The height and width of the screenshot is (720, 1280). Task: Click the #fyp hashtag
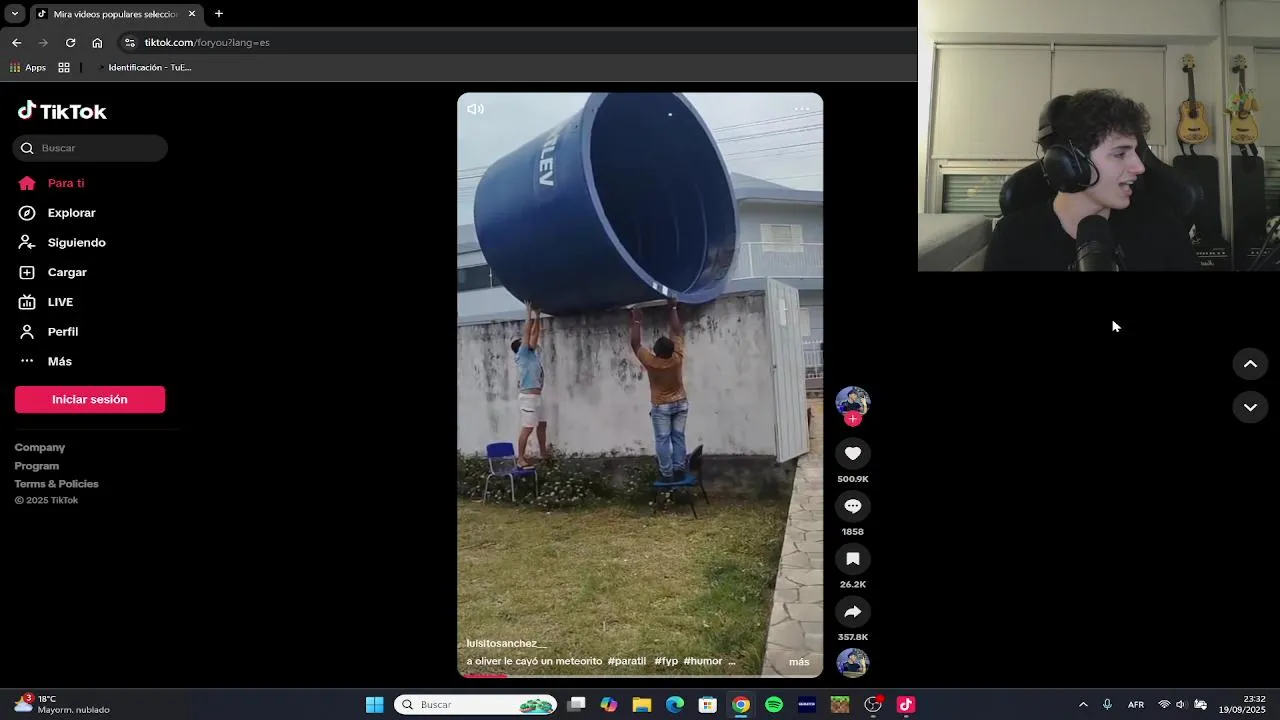666,661
